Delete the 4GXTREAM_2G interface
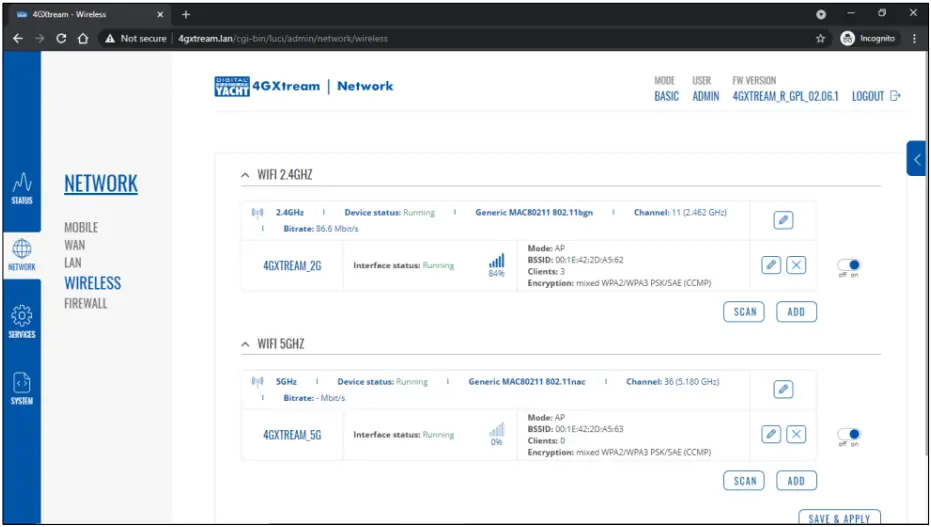This screenshot has height=527, width=931. click(795, 265)
